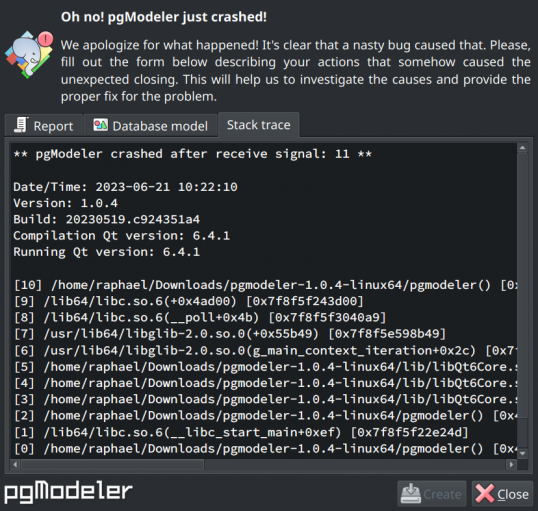
Task: Click the Create button
Action: [432, 493]
